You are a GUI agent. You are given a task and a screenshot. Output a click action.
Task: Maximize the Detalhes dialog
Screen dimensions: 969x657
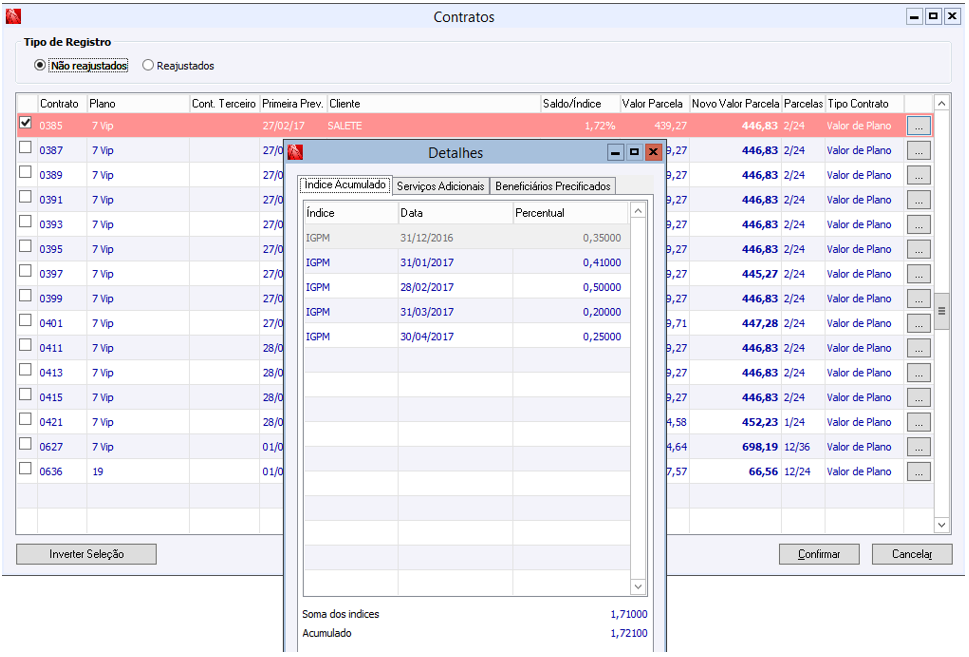click(634, 153)
